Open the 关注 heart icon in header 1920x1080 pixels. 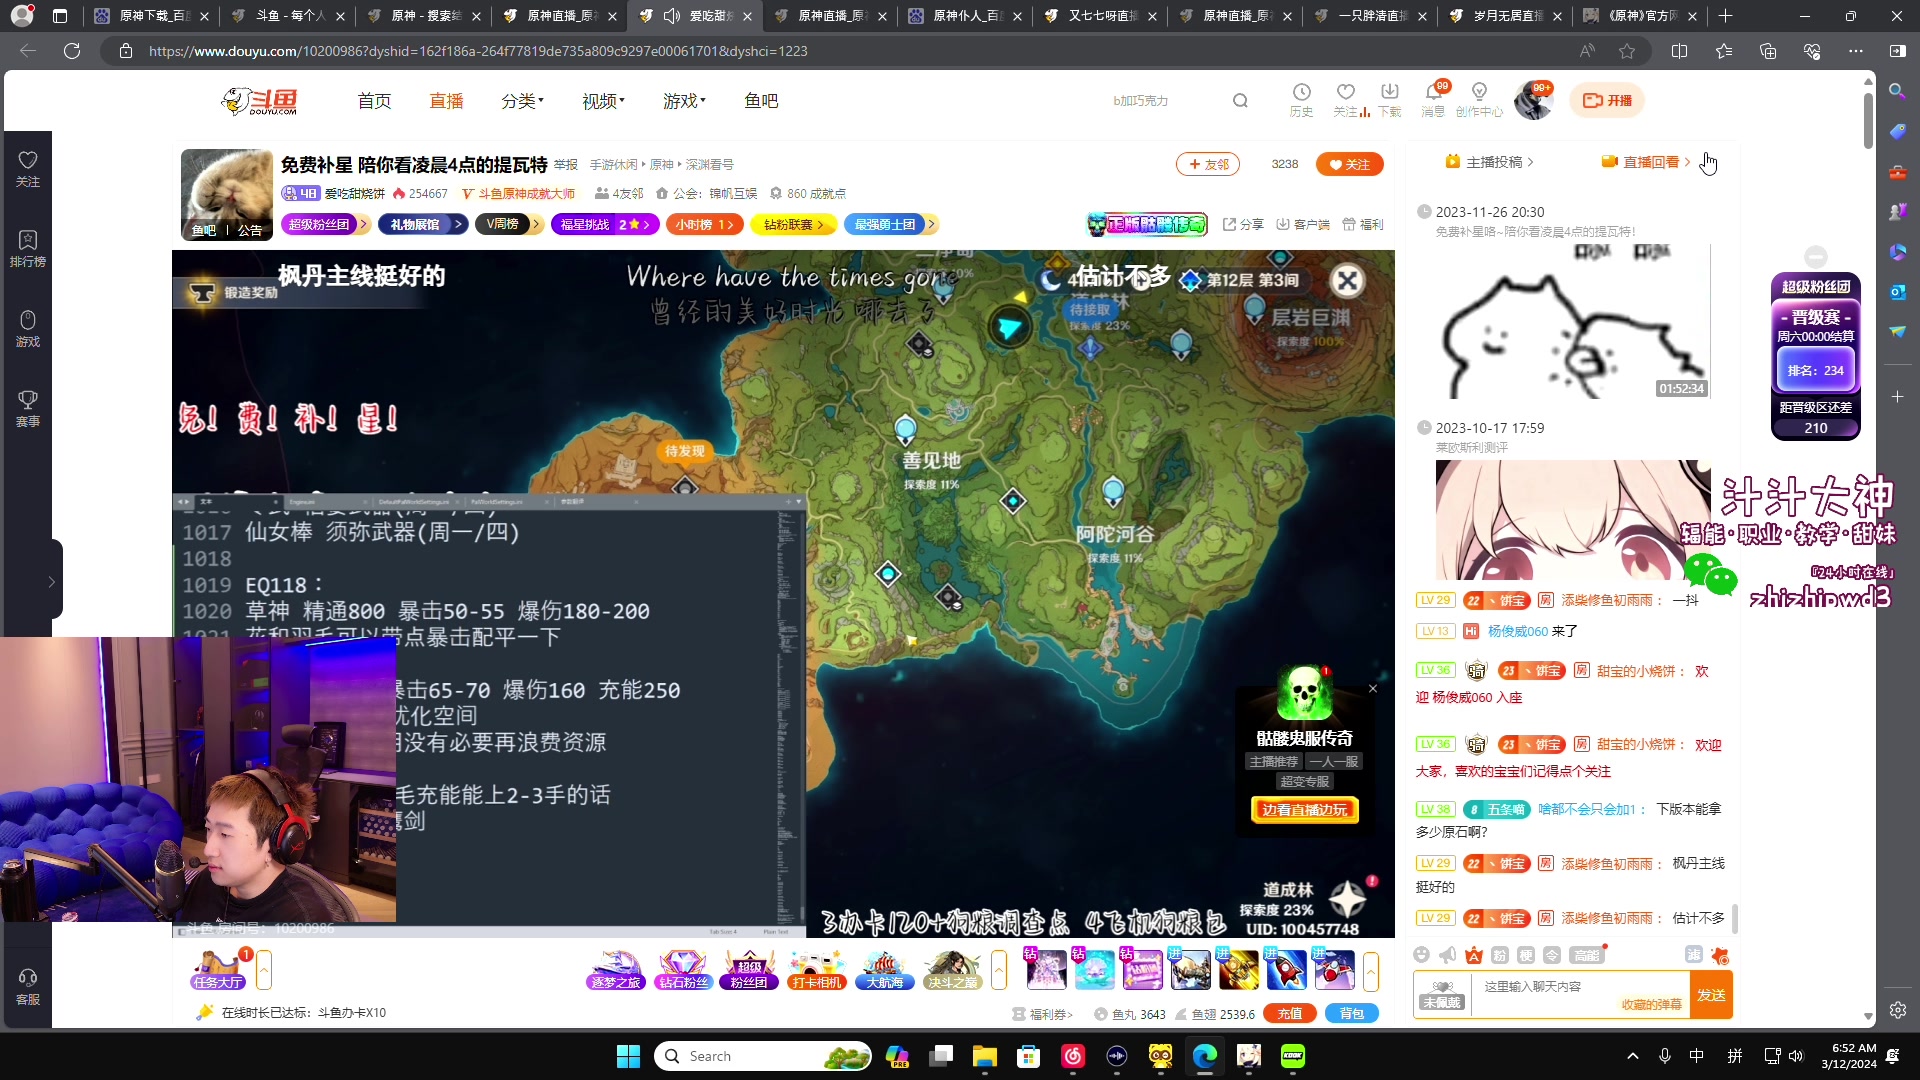[x=1346, y=99]
